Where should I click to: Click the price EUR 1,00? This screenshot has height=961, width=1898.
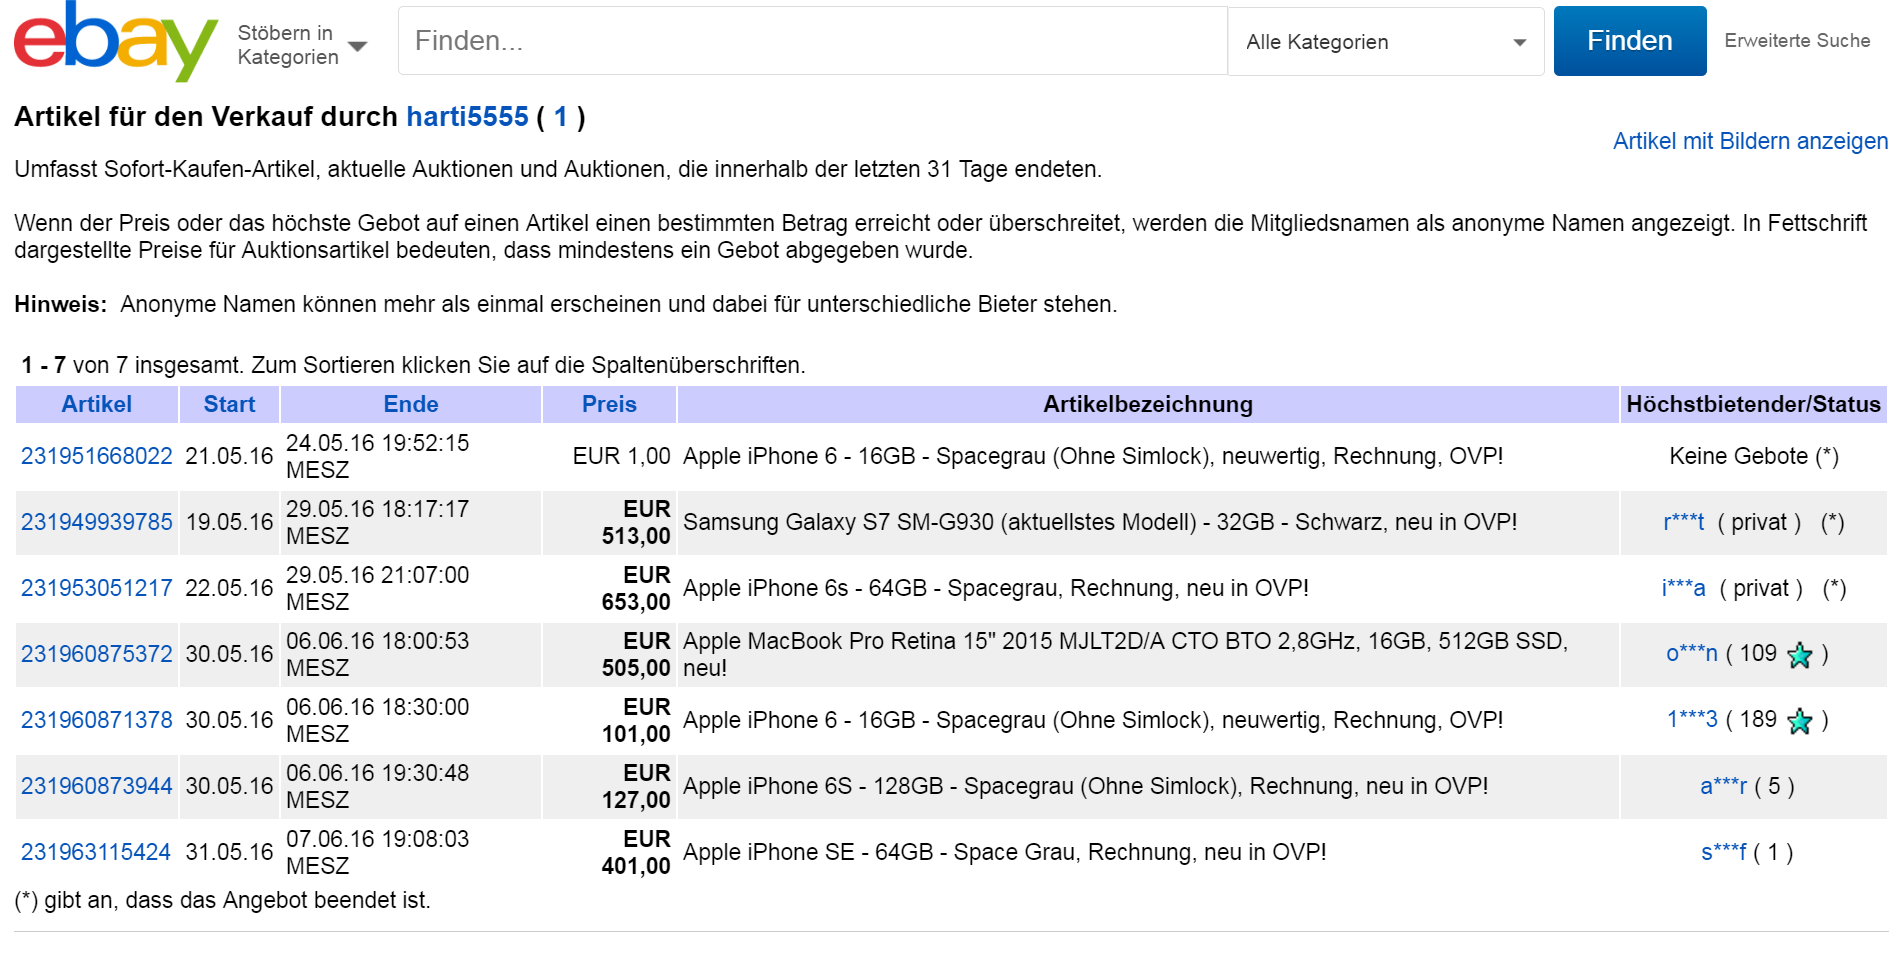click(x=622, y=456)
